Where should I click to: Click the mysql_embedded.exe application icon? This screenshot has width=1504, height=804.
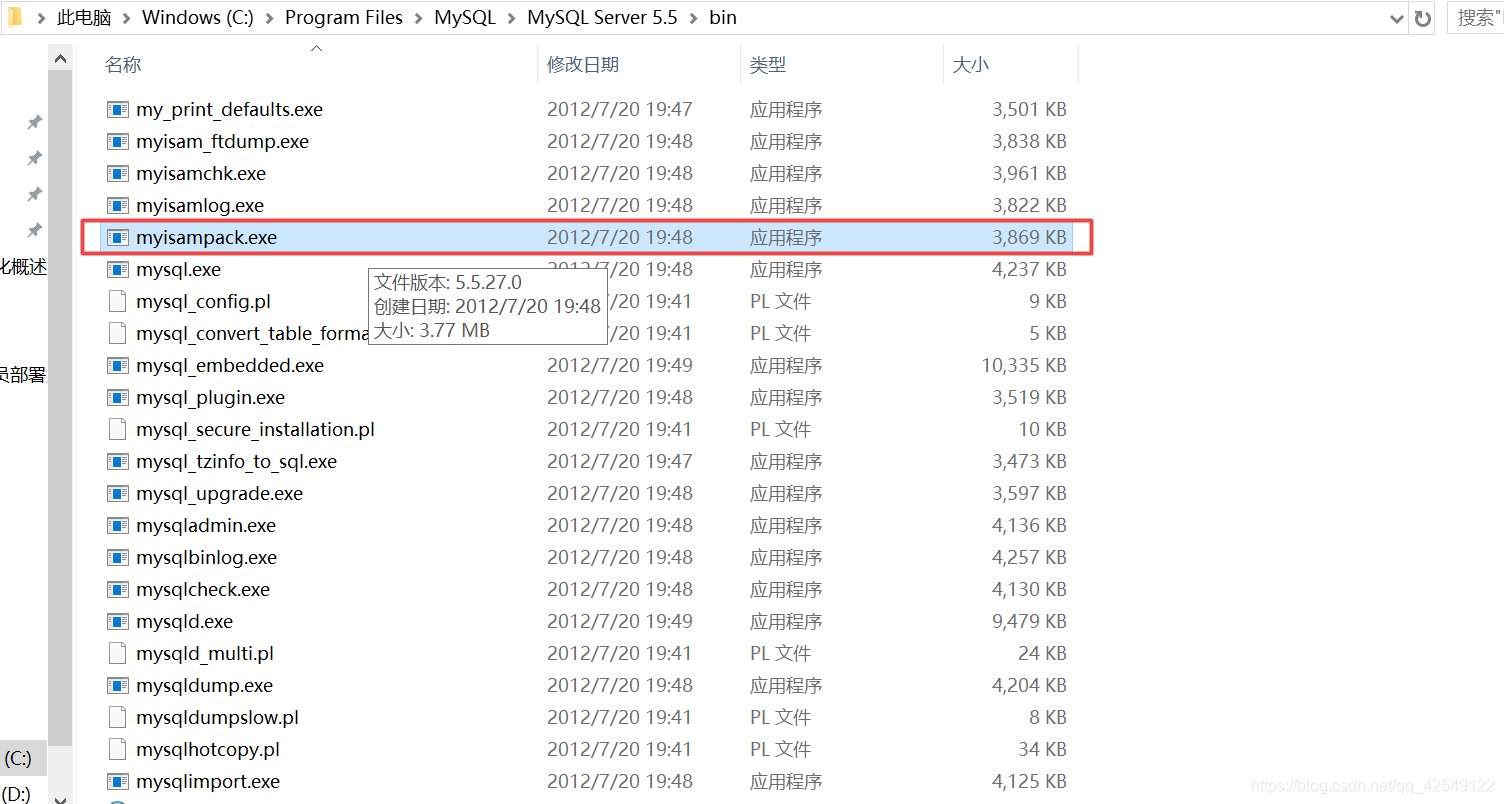[x=118, y=366]
